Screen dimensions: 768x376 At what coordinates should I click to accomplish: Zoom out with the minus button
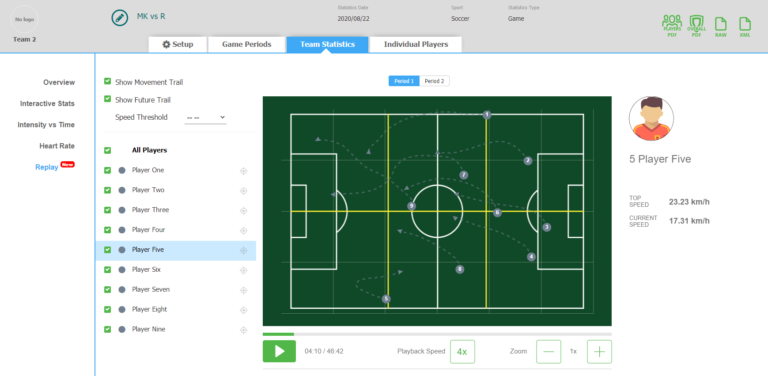click(549, 352)
